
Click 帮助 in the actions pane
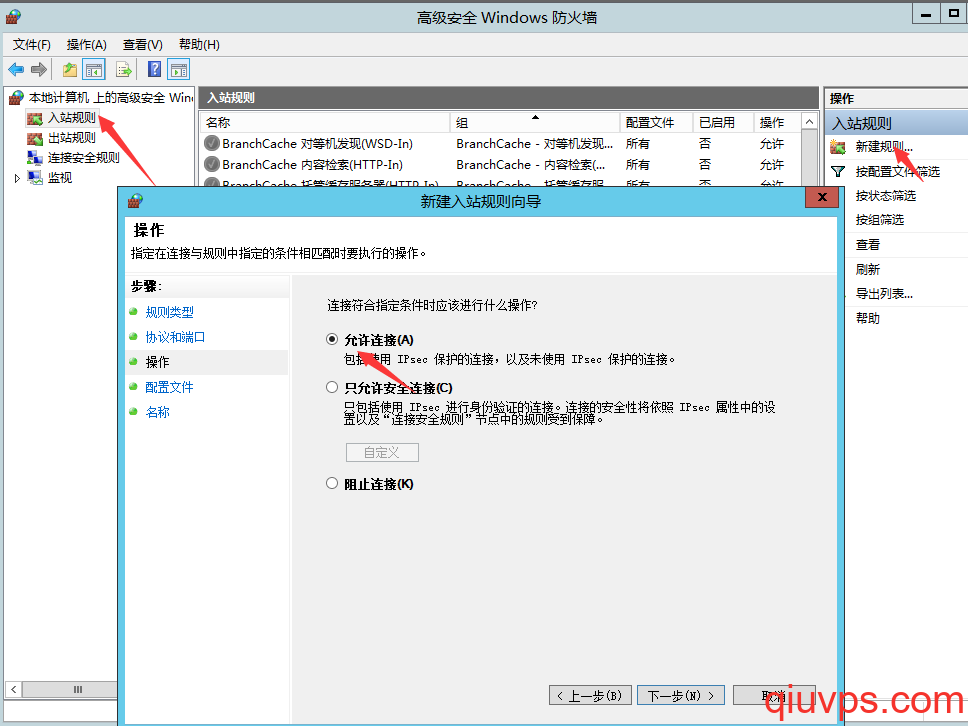coord(867,319)
